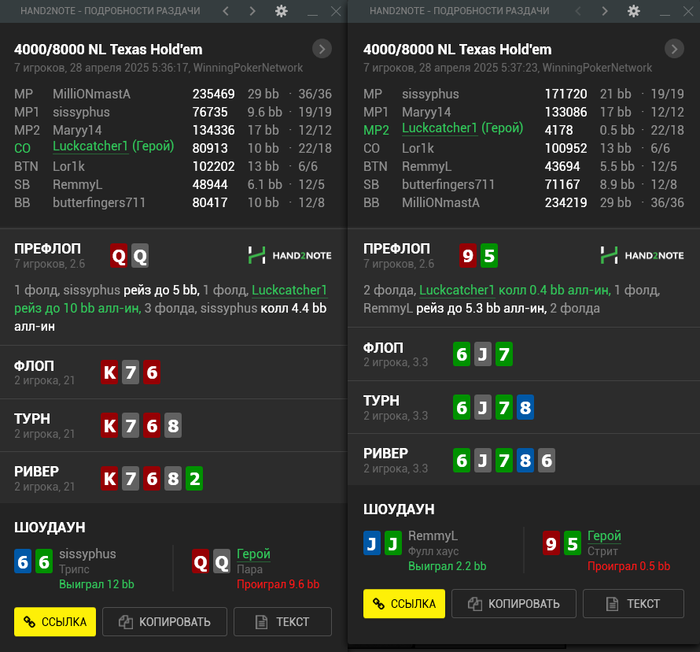Click КОПИРОВАТЬ button in right window
The width and height of the screenshot is (700, 652).
[514, 604]
